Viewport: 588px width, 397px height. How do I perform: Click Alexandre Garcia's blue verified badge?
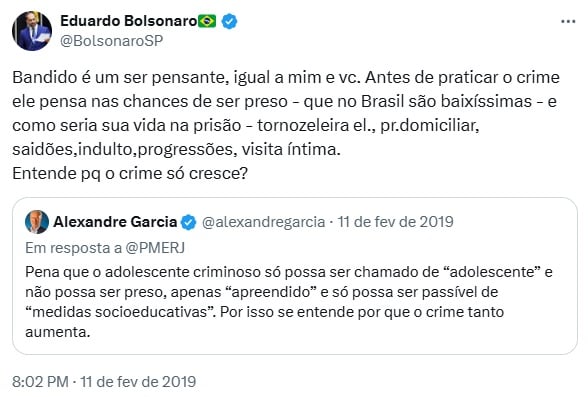pos(188,222)
